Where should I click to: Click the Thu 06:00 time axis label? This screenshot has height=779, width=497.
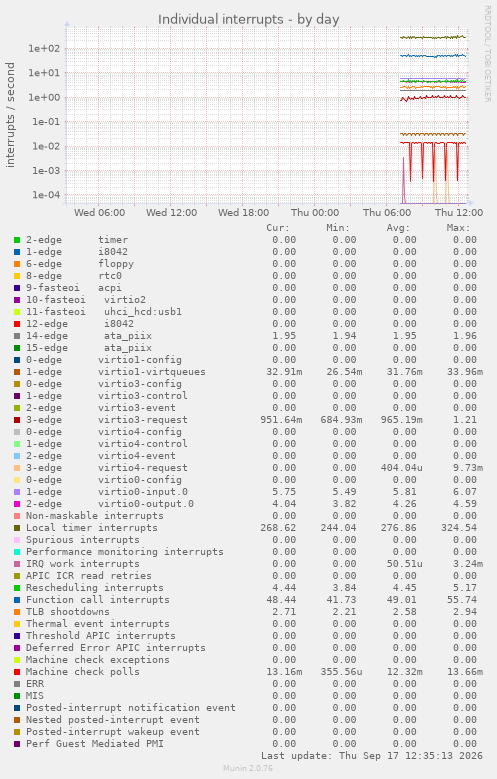pyautogui.click(x=387, y=213)
